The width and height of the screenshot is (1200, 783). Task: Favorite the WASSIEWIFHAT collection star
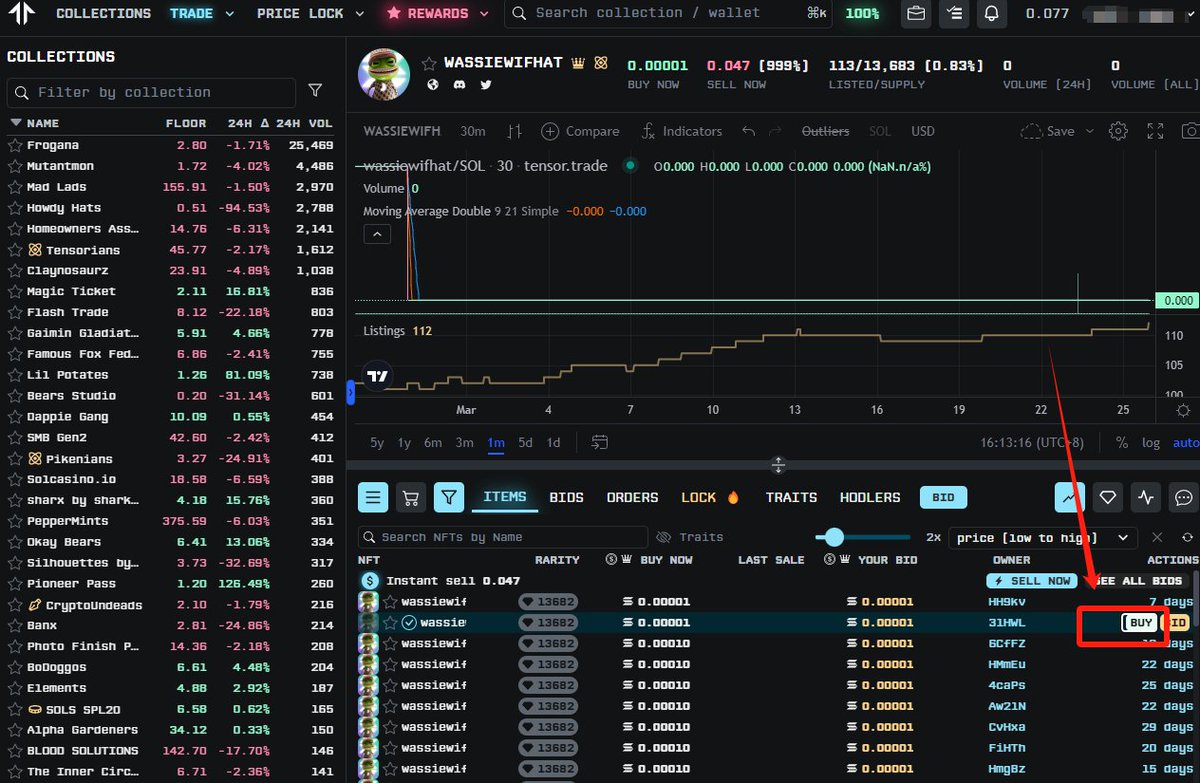(x=429, y=63)
